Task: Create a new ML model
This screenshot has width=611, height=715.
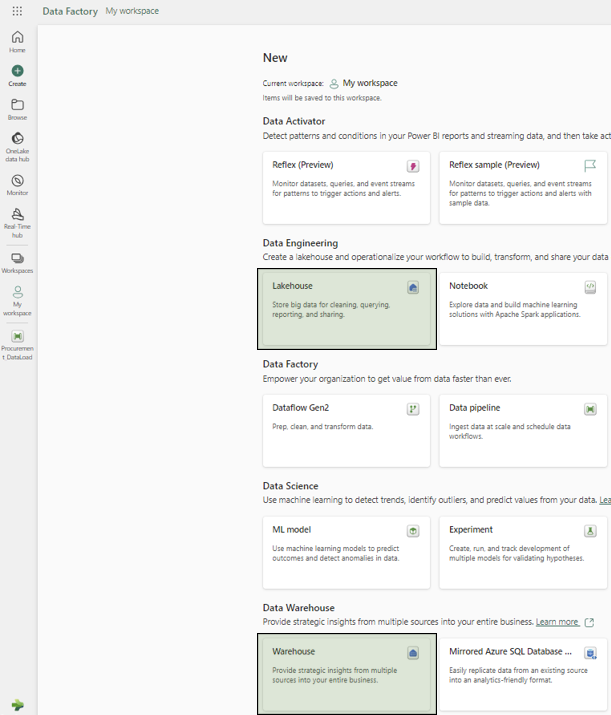Action: pyautogui.click(x=347, y=552)
